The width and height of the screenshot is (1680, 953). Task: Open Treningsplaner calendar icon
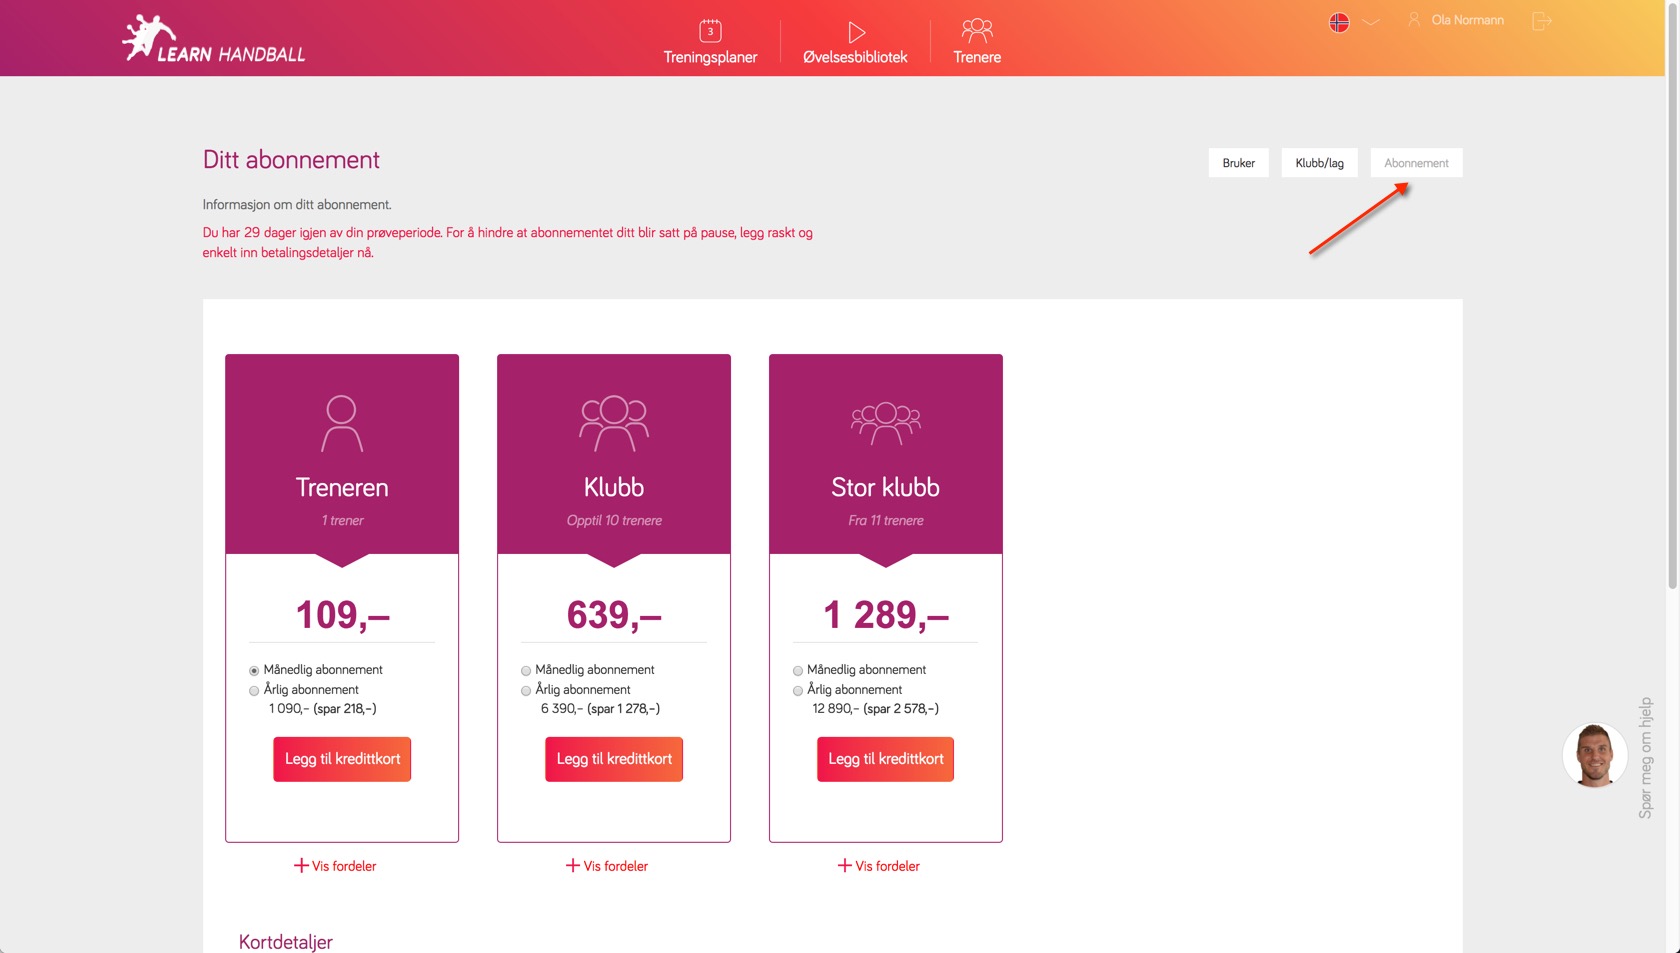(x=710, y=31)
